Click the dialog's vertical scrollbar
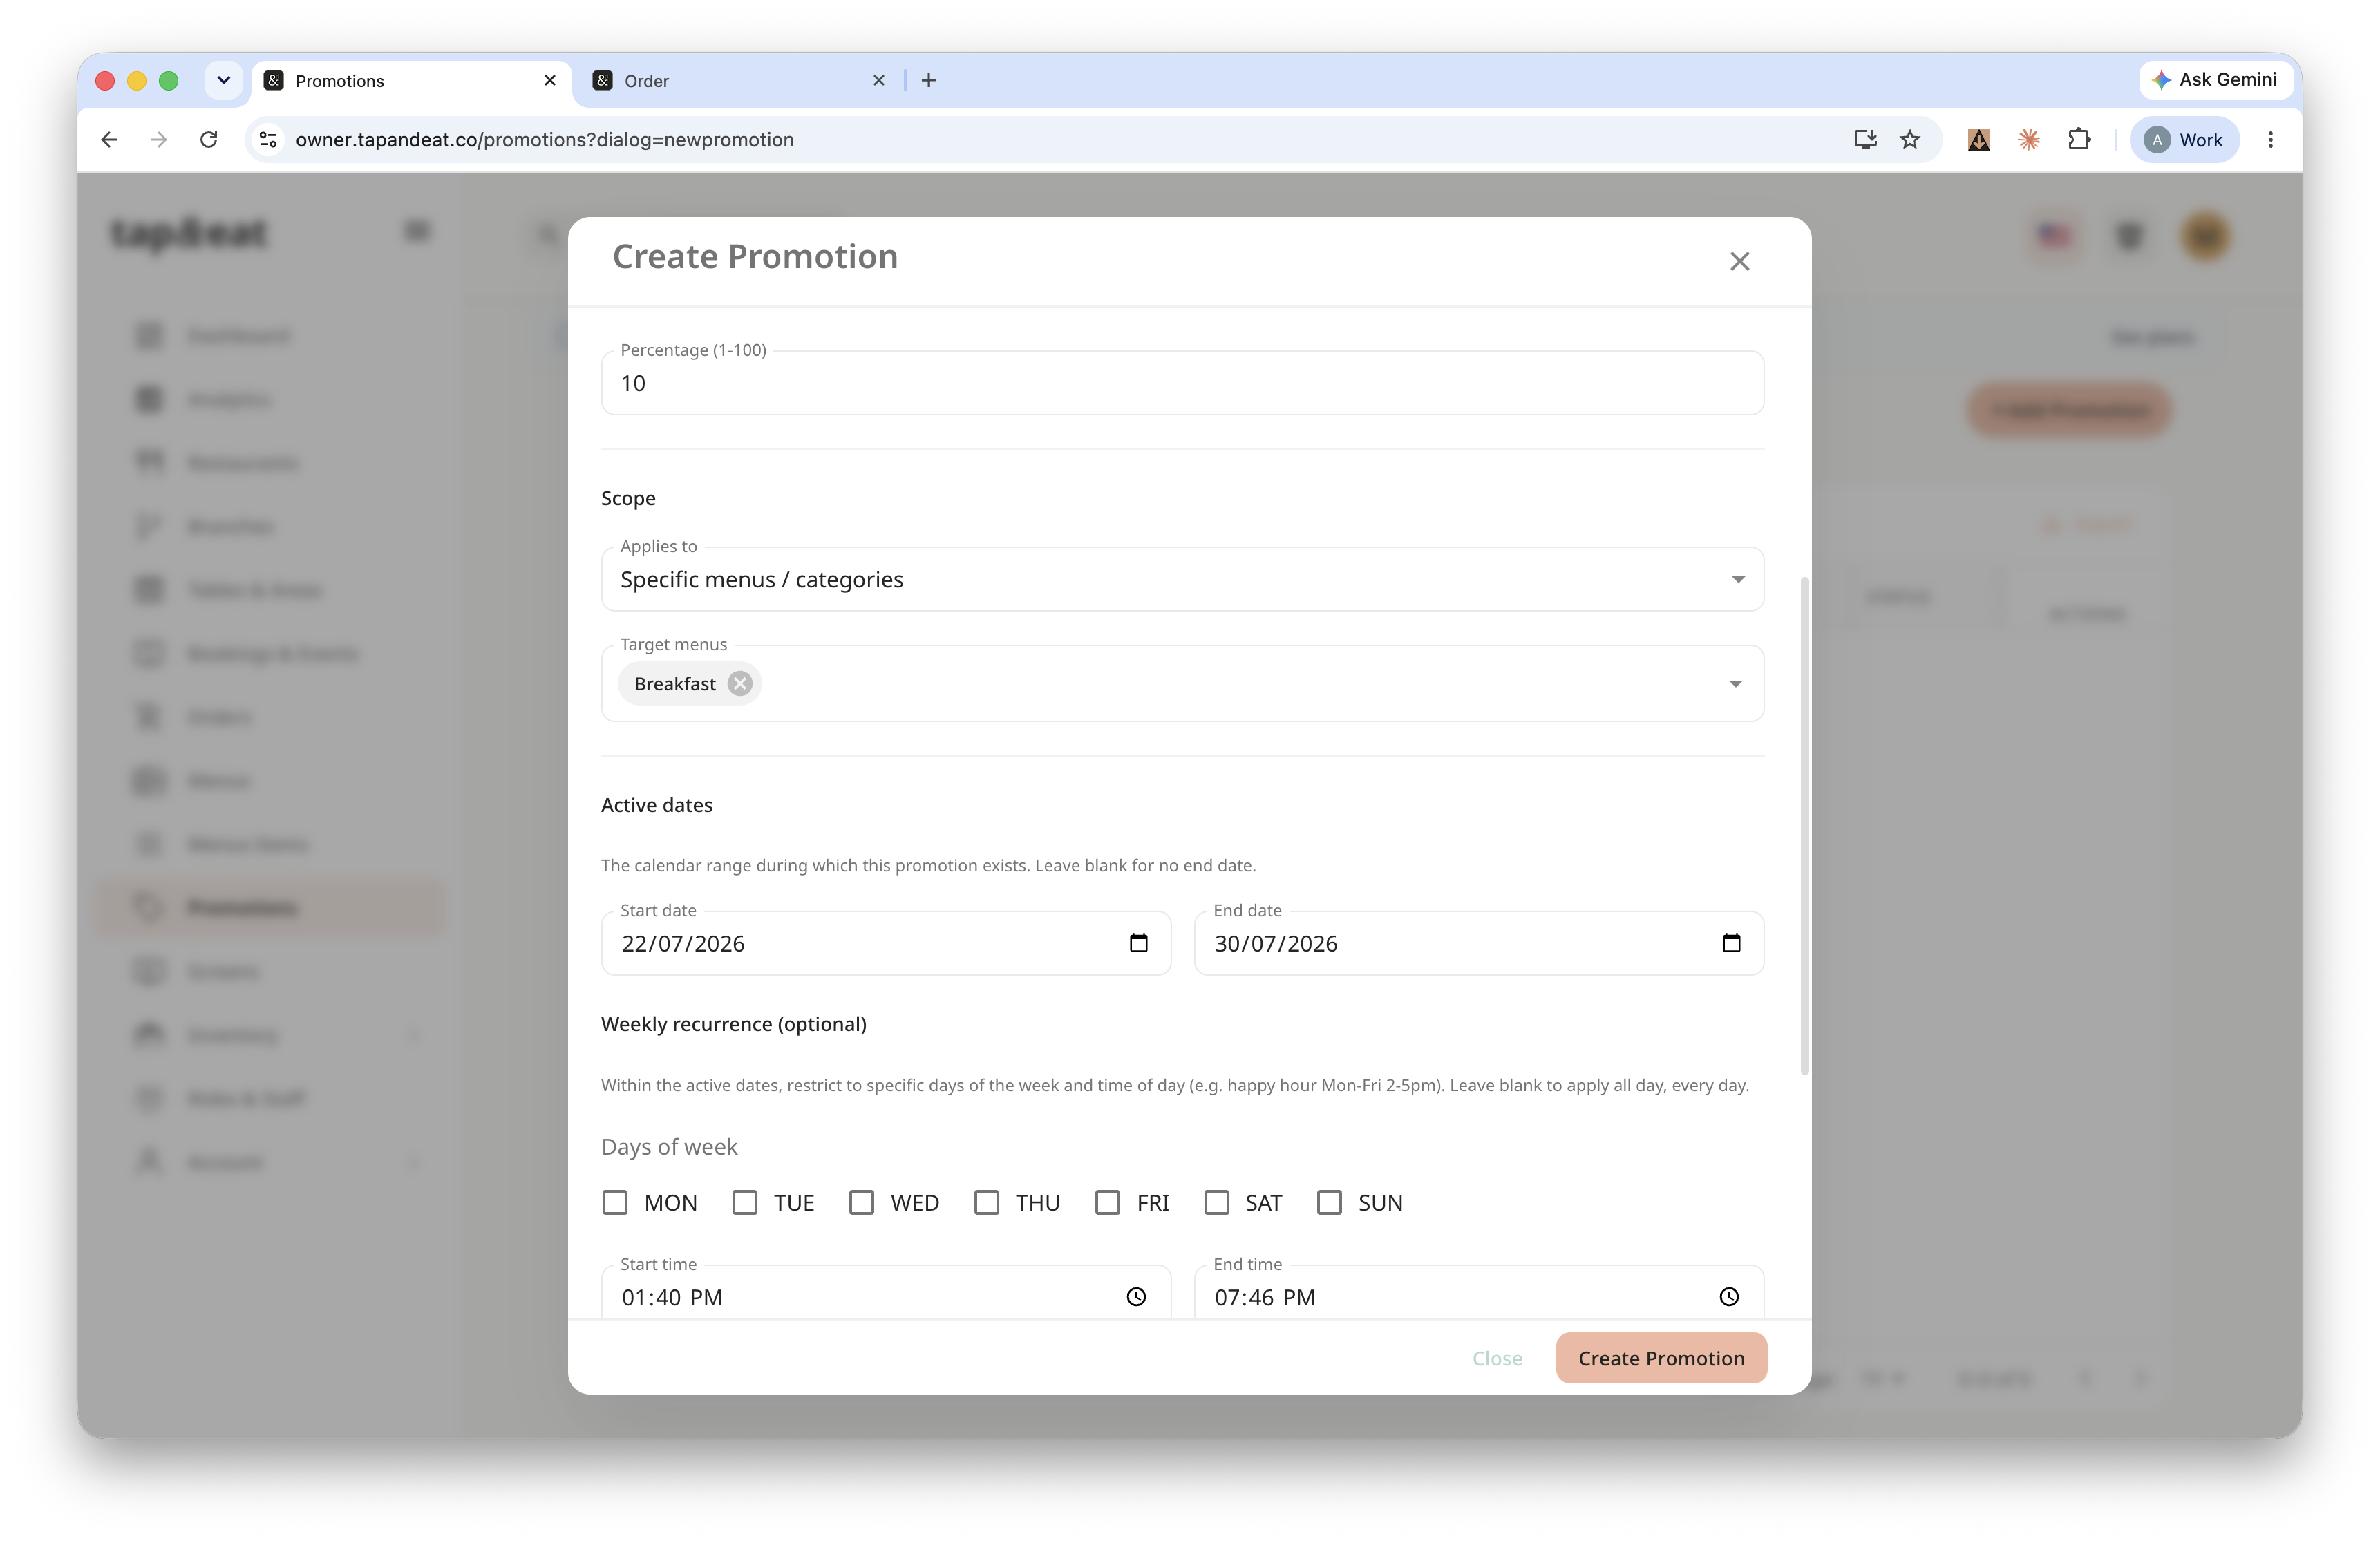 click(1804, 825)
